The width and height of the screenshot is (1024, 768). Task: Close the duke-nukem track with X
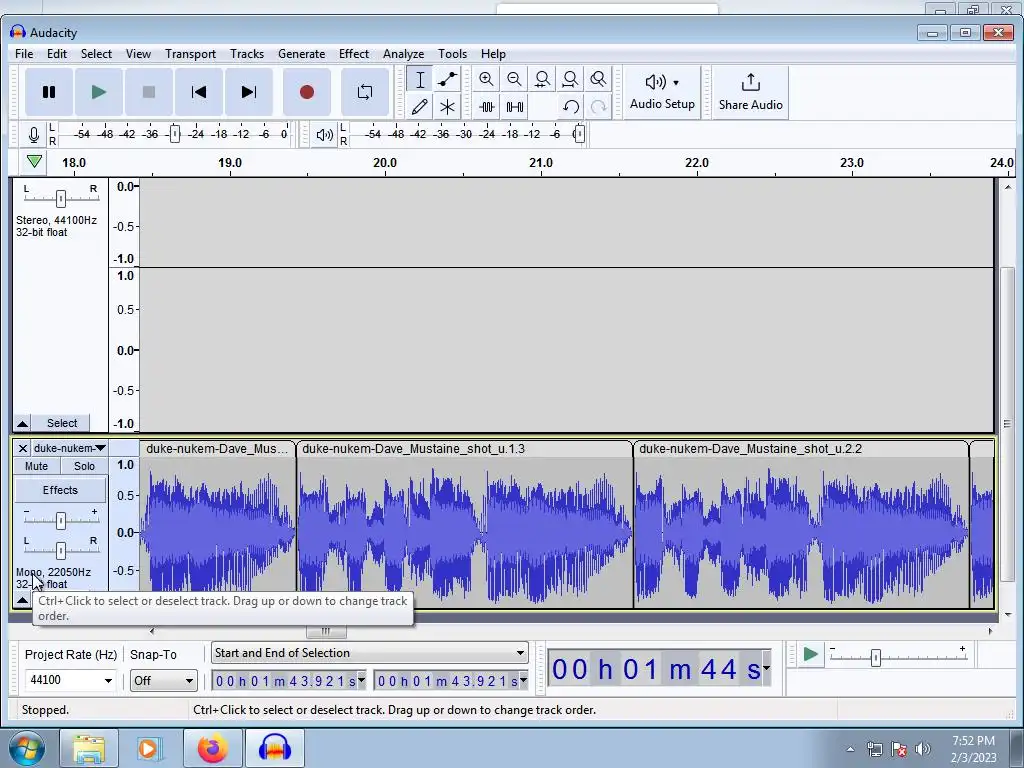(22, 448)
